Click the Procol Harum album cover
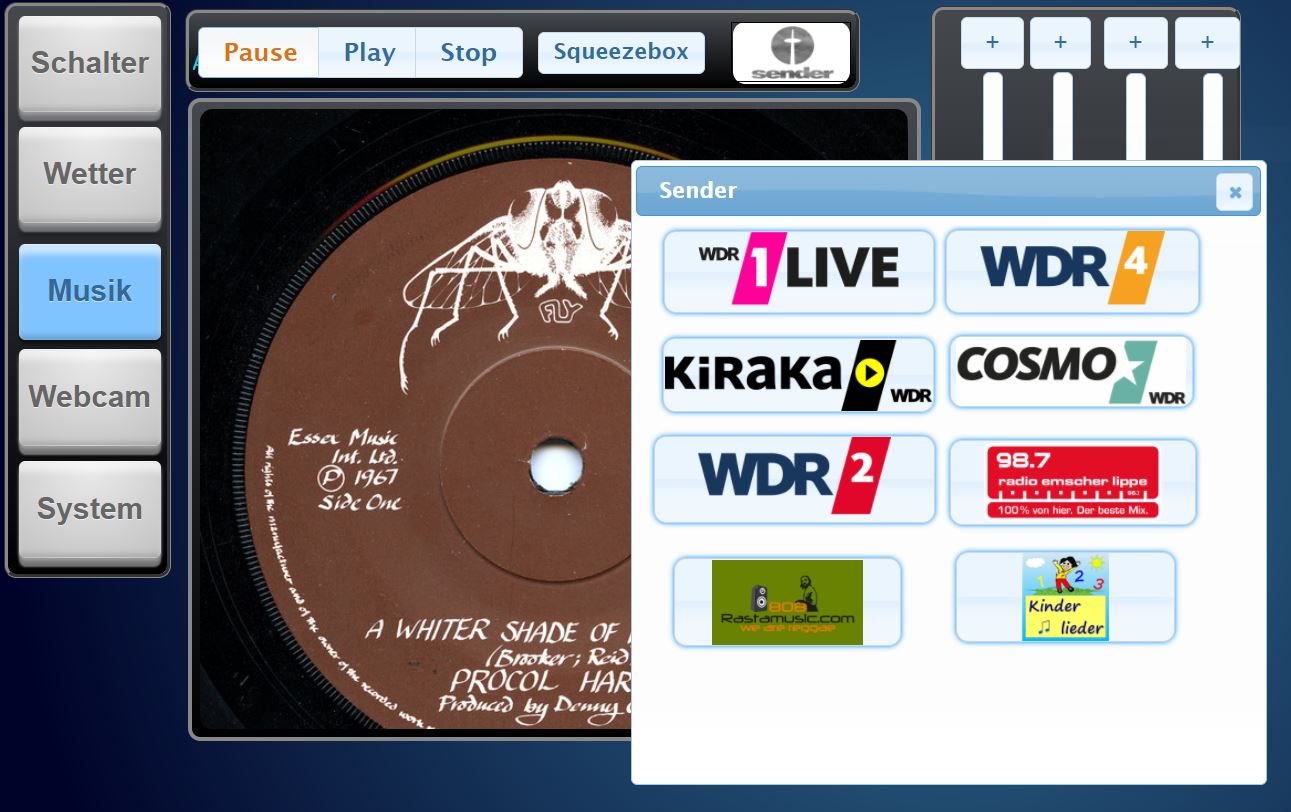Viewport: 1291px width, 812px height. 415,419
